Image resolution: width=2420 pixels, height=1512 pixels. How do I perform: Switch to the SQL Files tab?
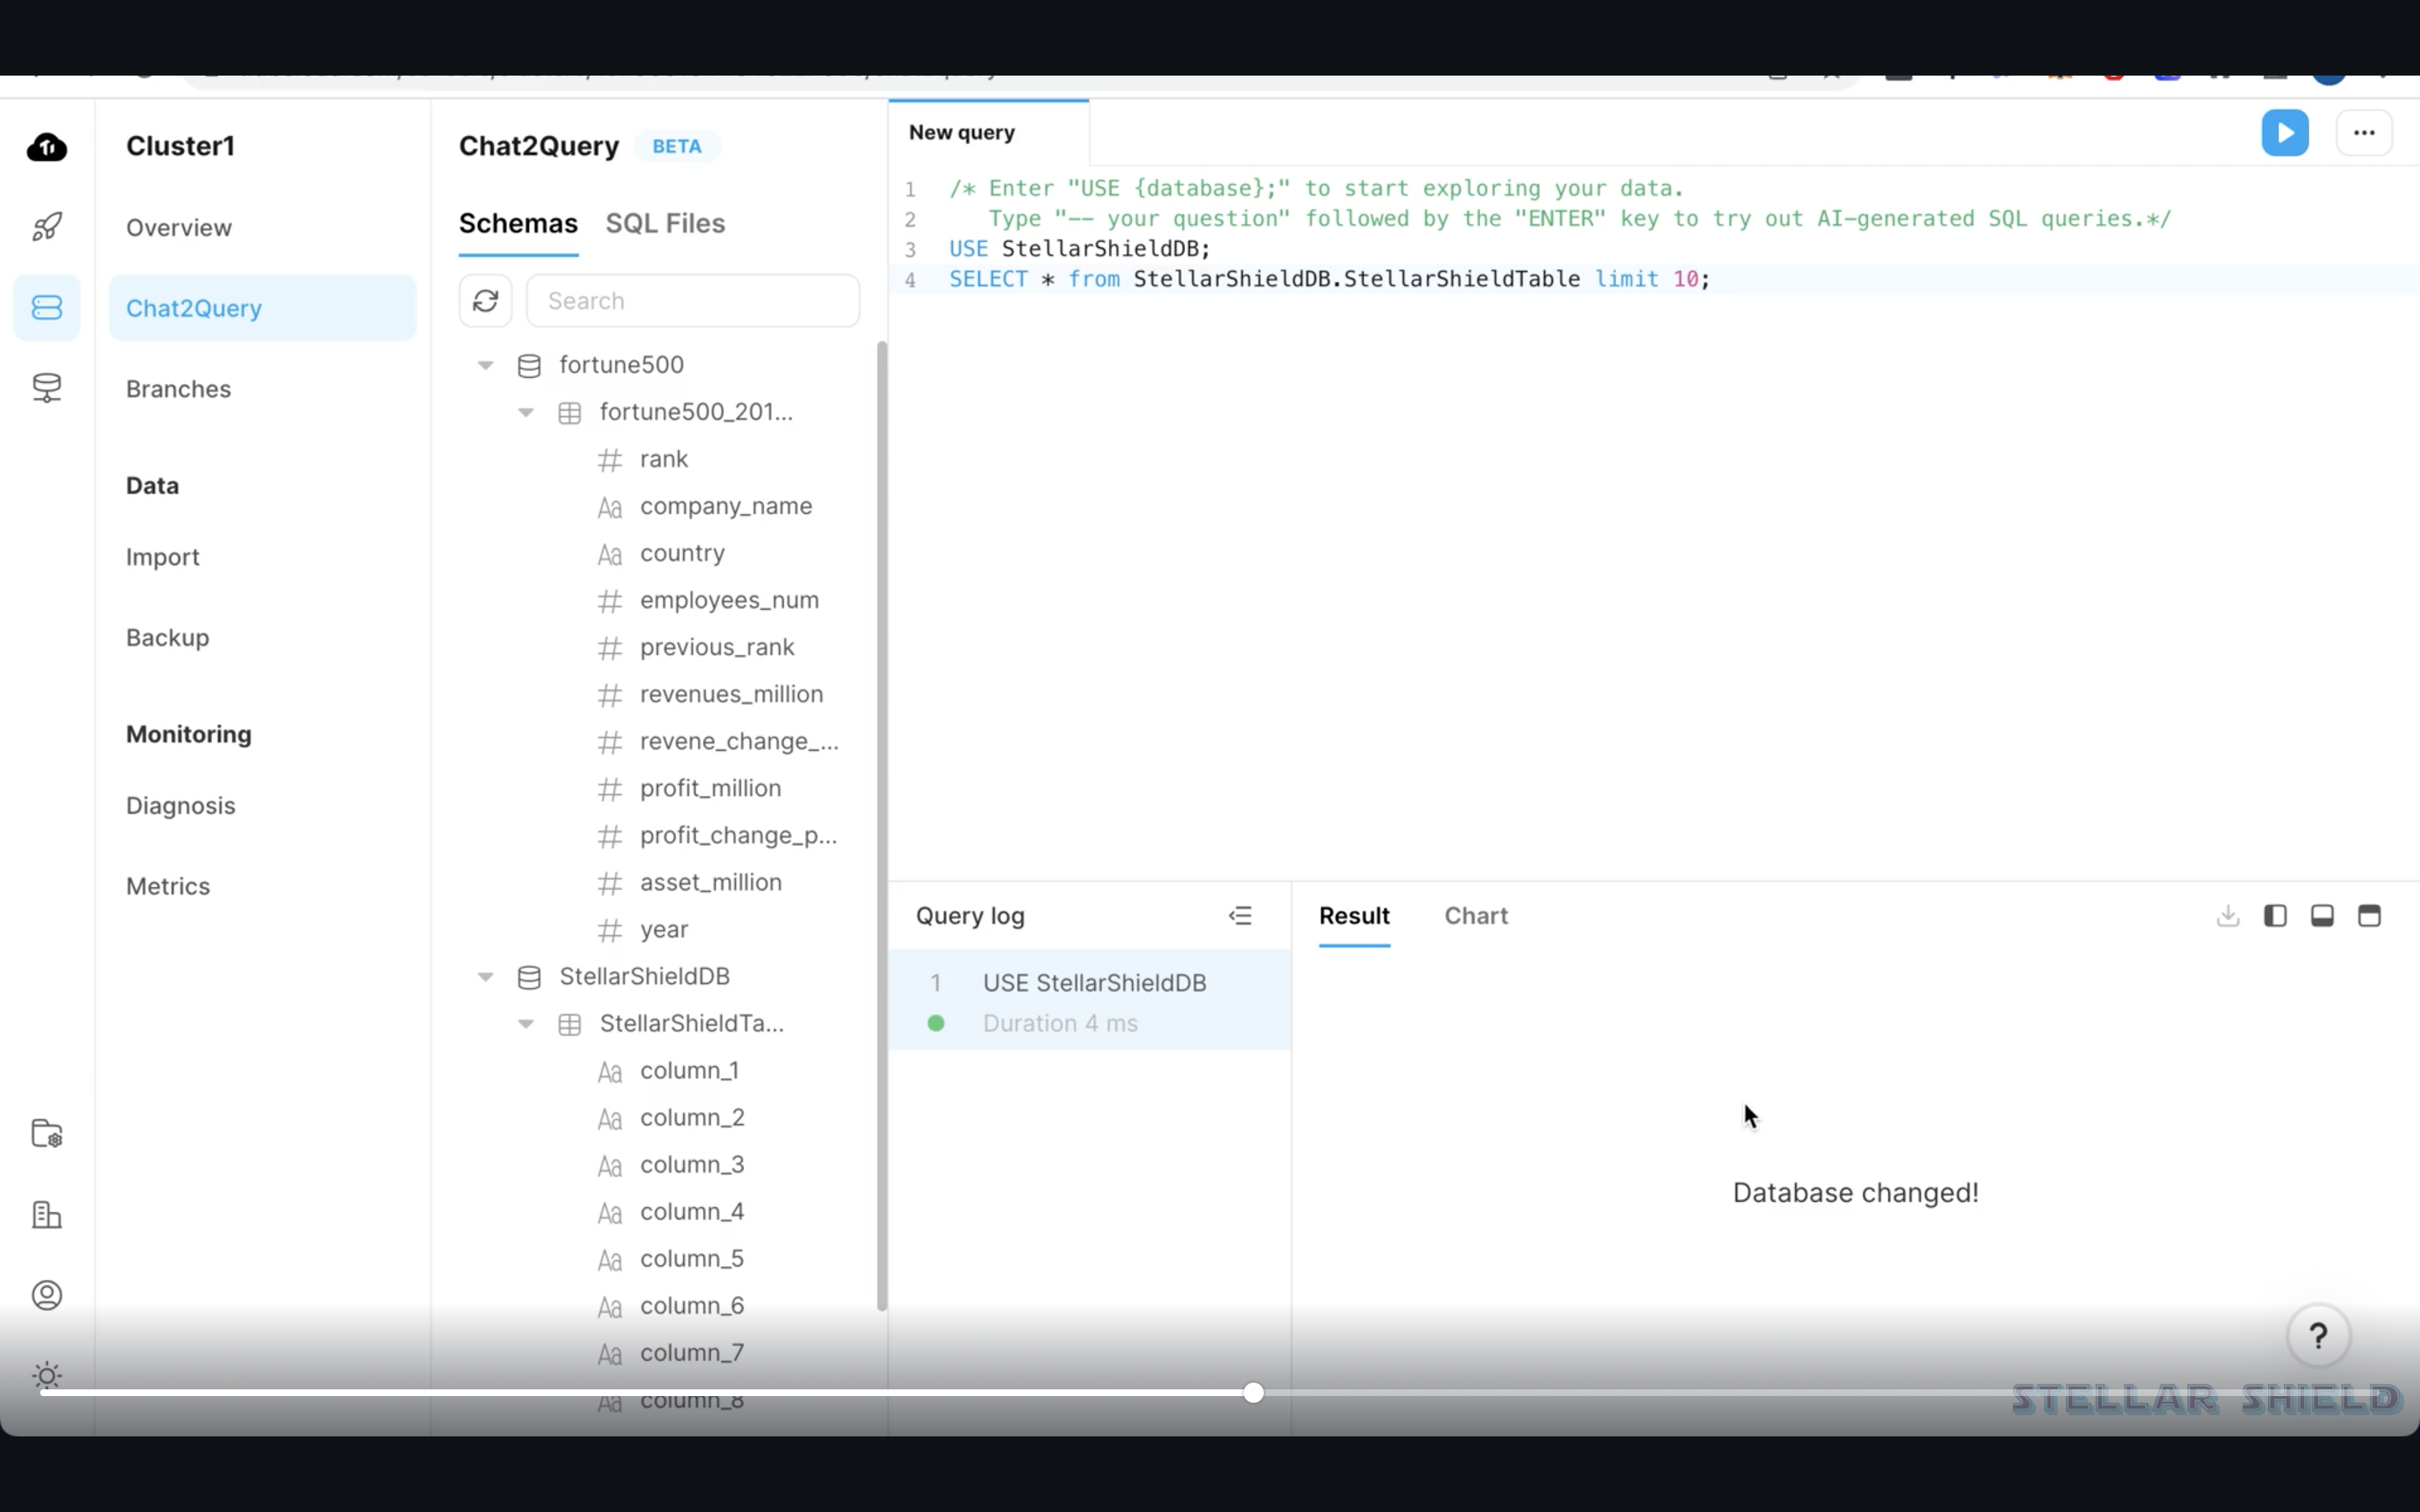[665, 224]
